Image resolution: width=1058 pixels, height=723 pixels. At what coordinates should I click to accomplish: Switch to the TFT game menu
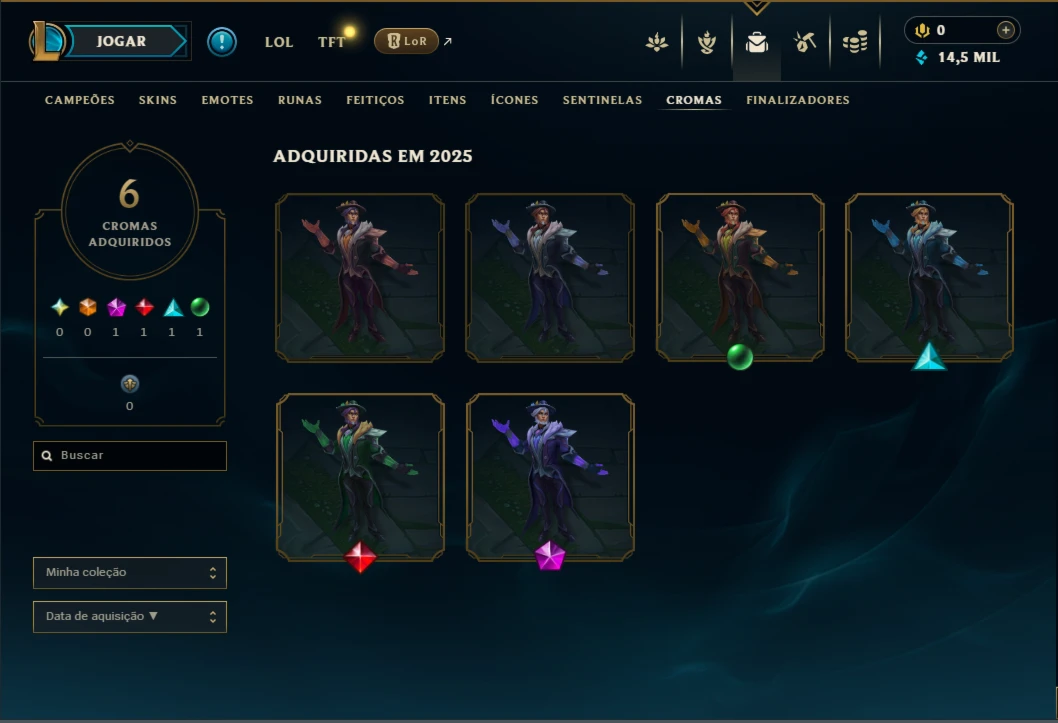click(x=331, y=42)
